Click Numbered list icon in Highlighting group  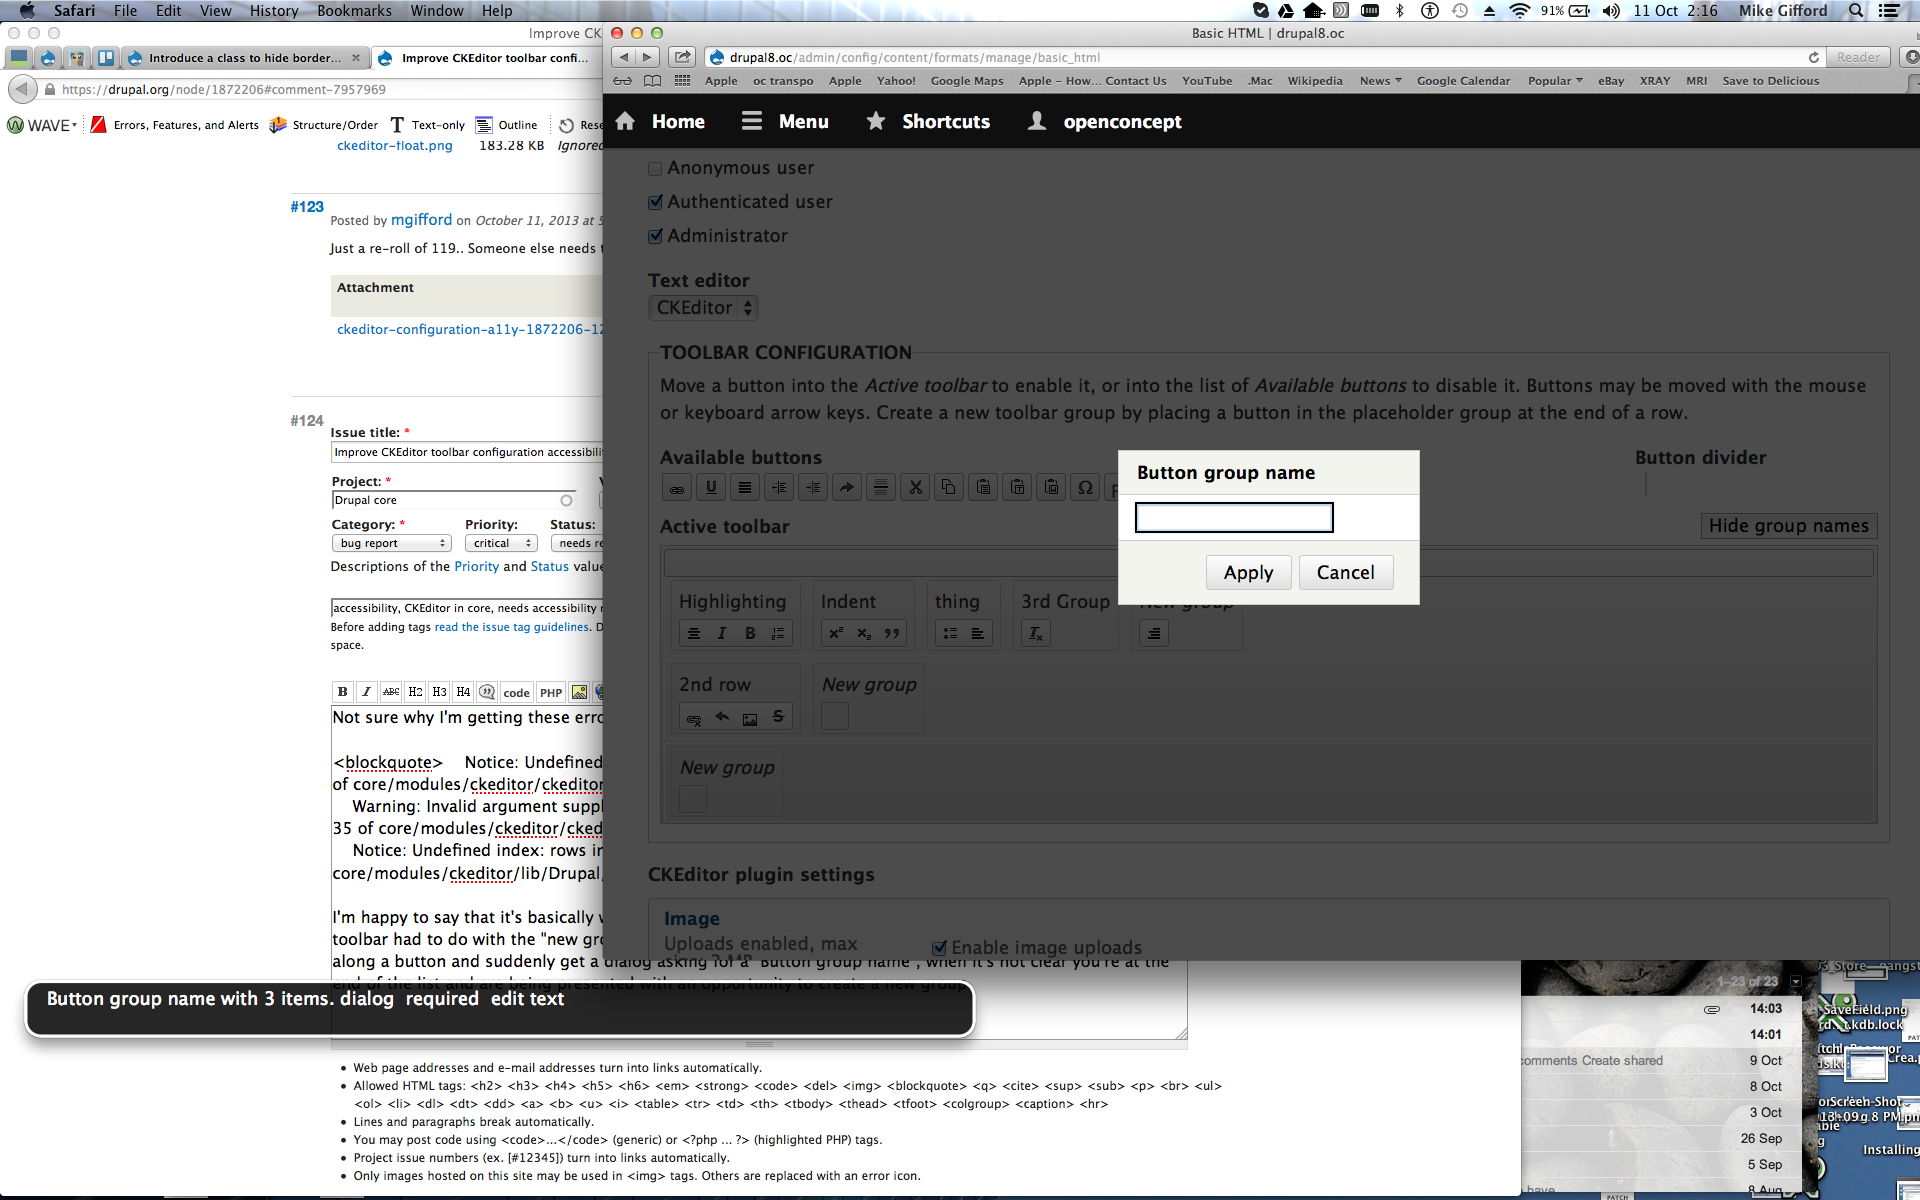pyautogui.click(x=778, y=633)
